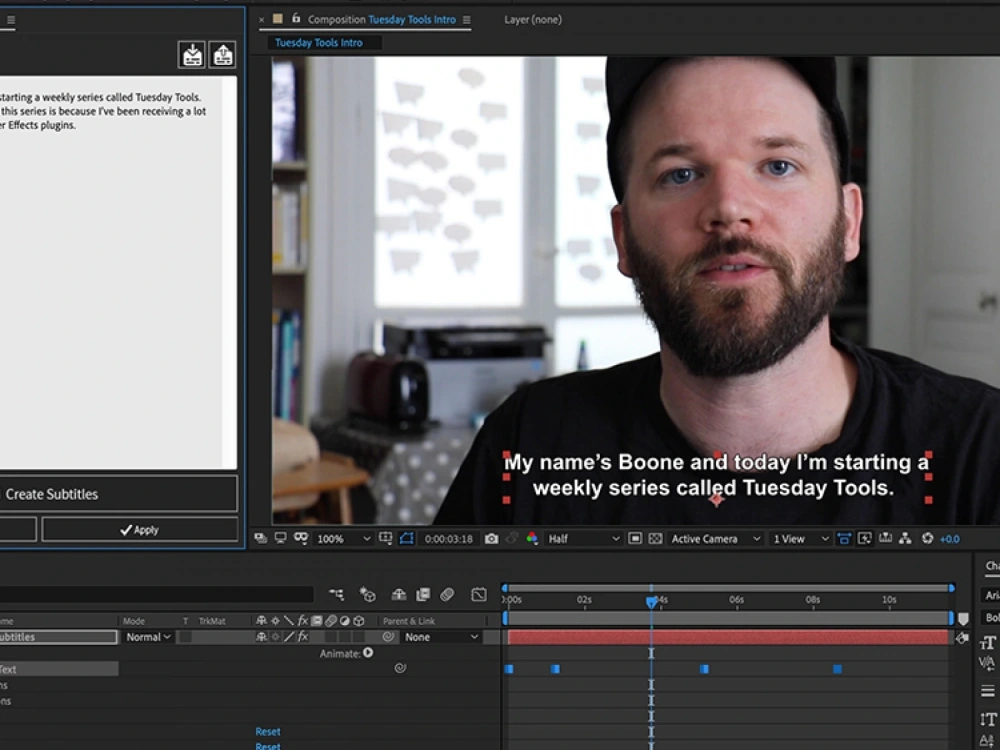
Task: Click the Create Subtitles button
Action: pos(118,494)
